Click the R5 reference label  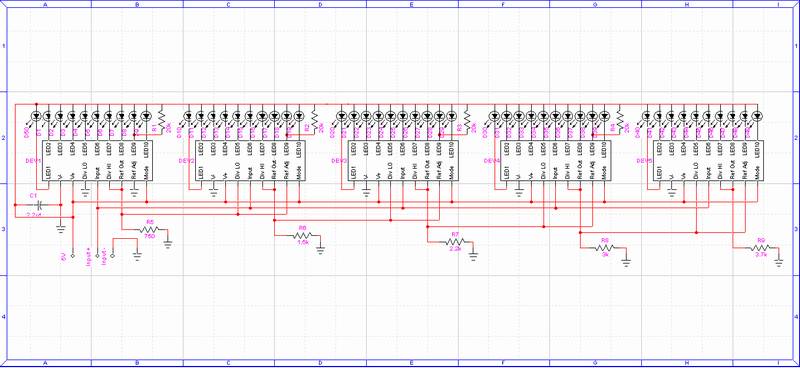[150, 222]
